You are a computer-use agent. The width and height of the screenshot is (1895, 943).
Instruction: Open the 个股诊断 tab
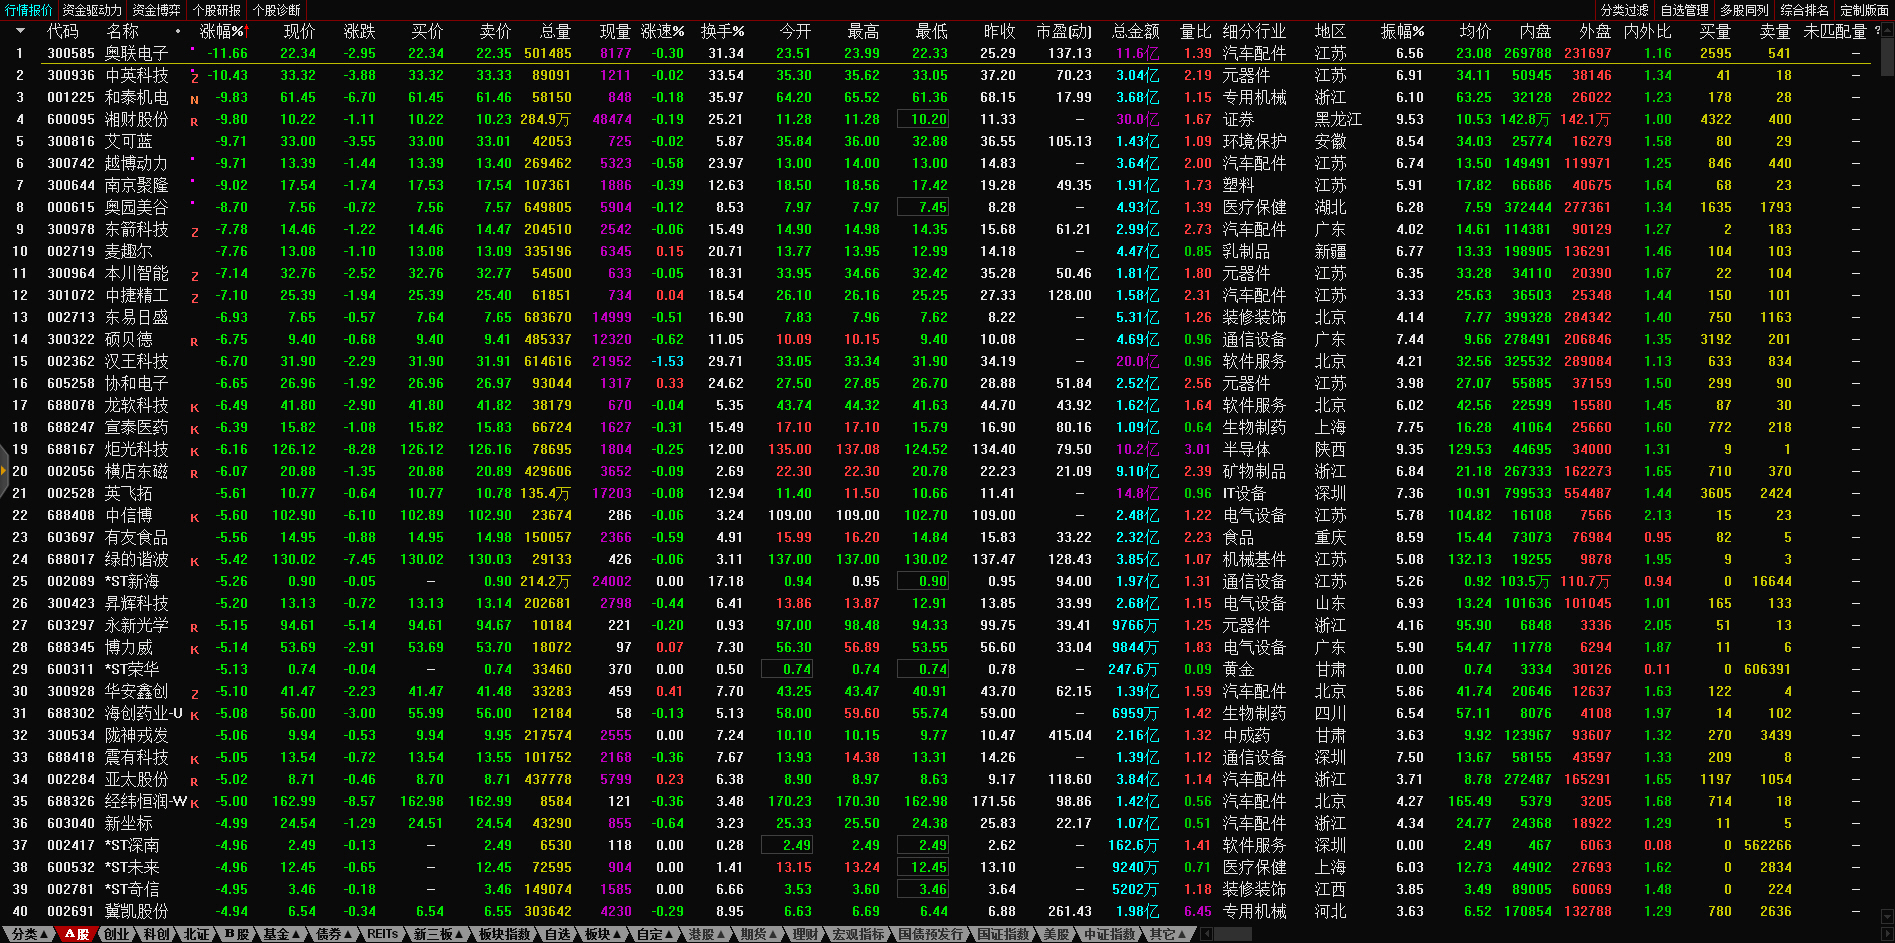276,10
